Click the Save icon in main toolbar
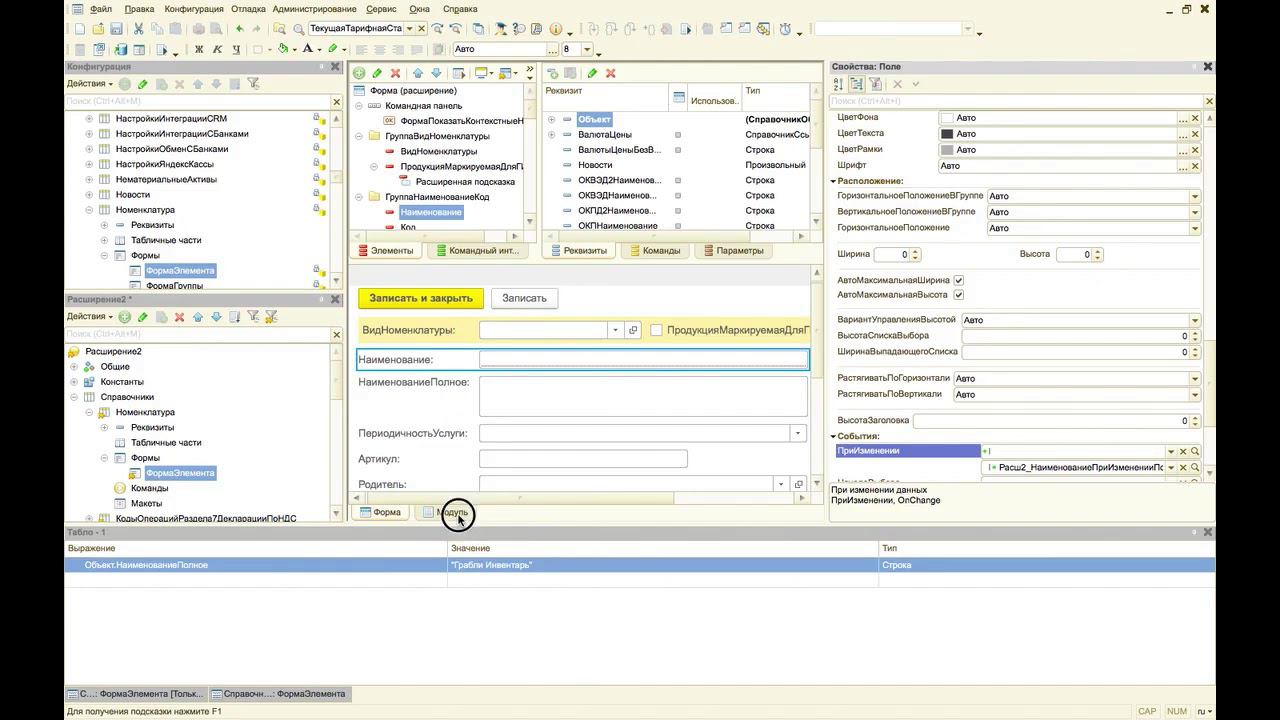The height and width of the screenshot is (720, 1280). coord(117,29)
